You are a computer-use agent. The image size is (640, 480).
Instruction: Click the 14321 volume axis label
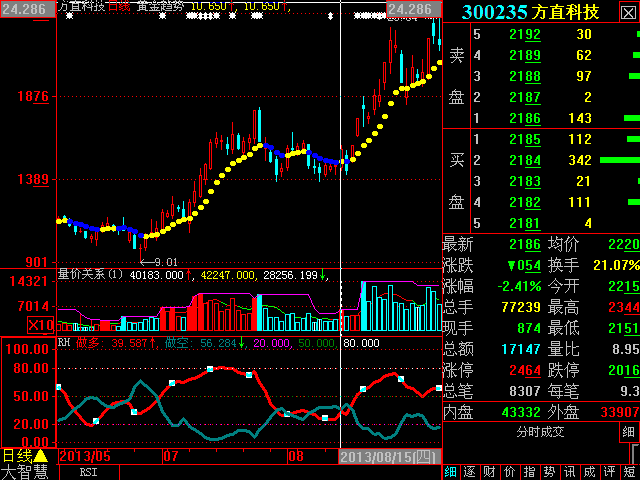pyautogui.click(x=29, y=281)
